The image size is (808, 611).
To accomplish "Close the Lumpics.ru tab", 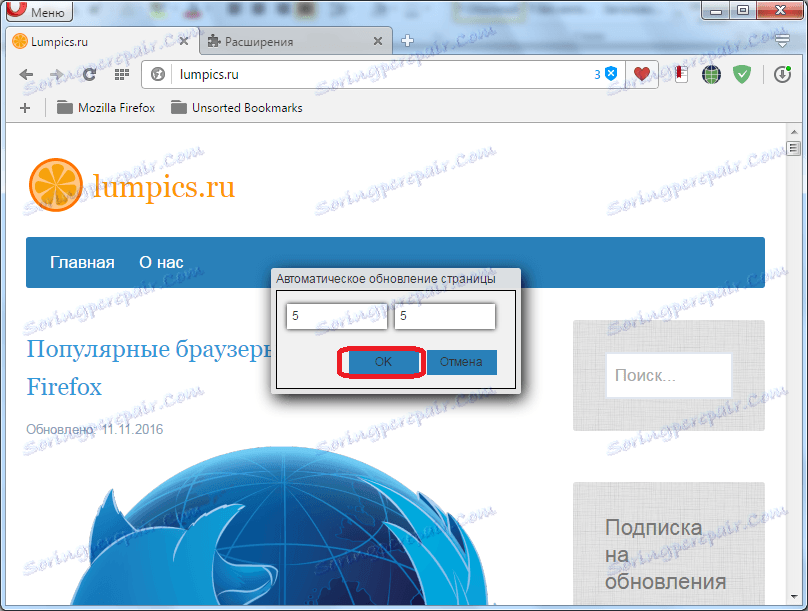I will click(183, 41).
